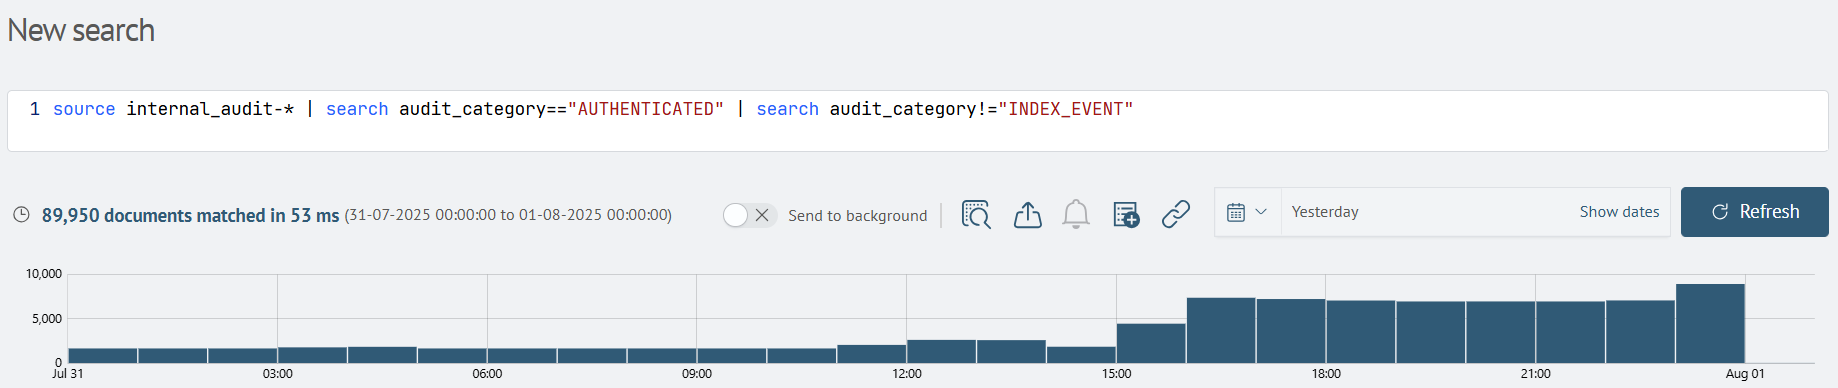Screen dimensions: 1838x388
Task: Click the 18:00 label on the timeline axis
Action: 1326,374
